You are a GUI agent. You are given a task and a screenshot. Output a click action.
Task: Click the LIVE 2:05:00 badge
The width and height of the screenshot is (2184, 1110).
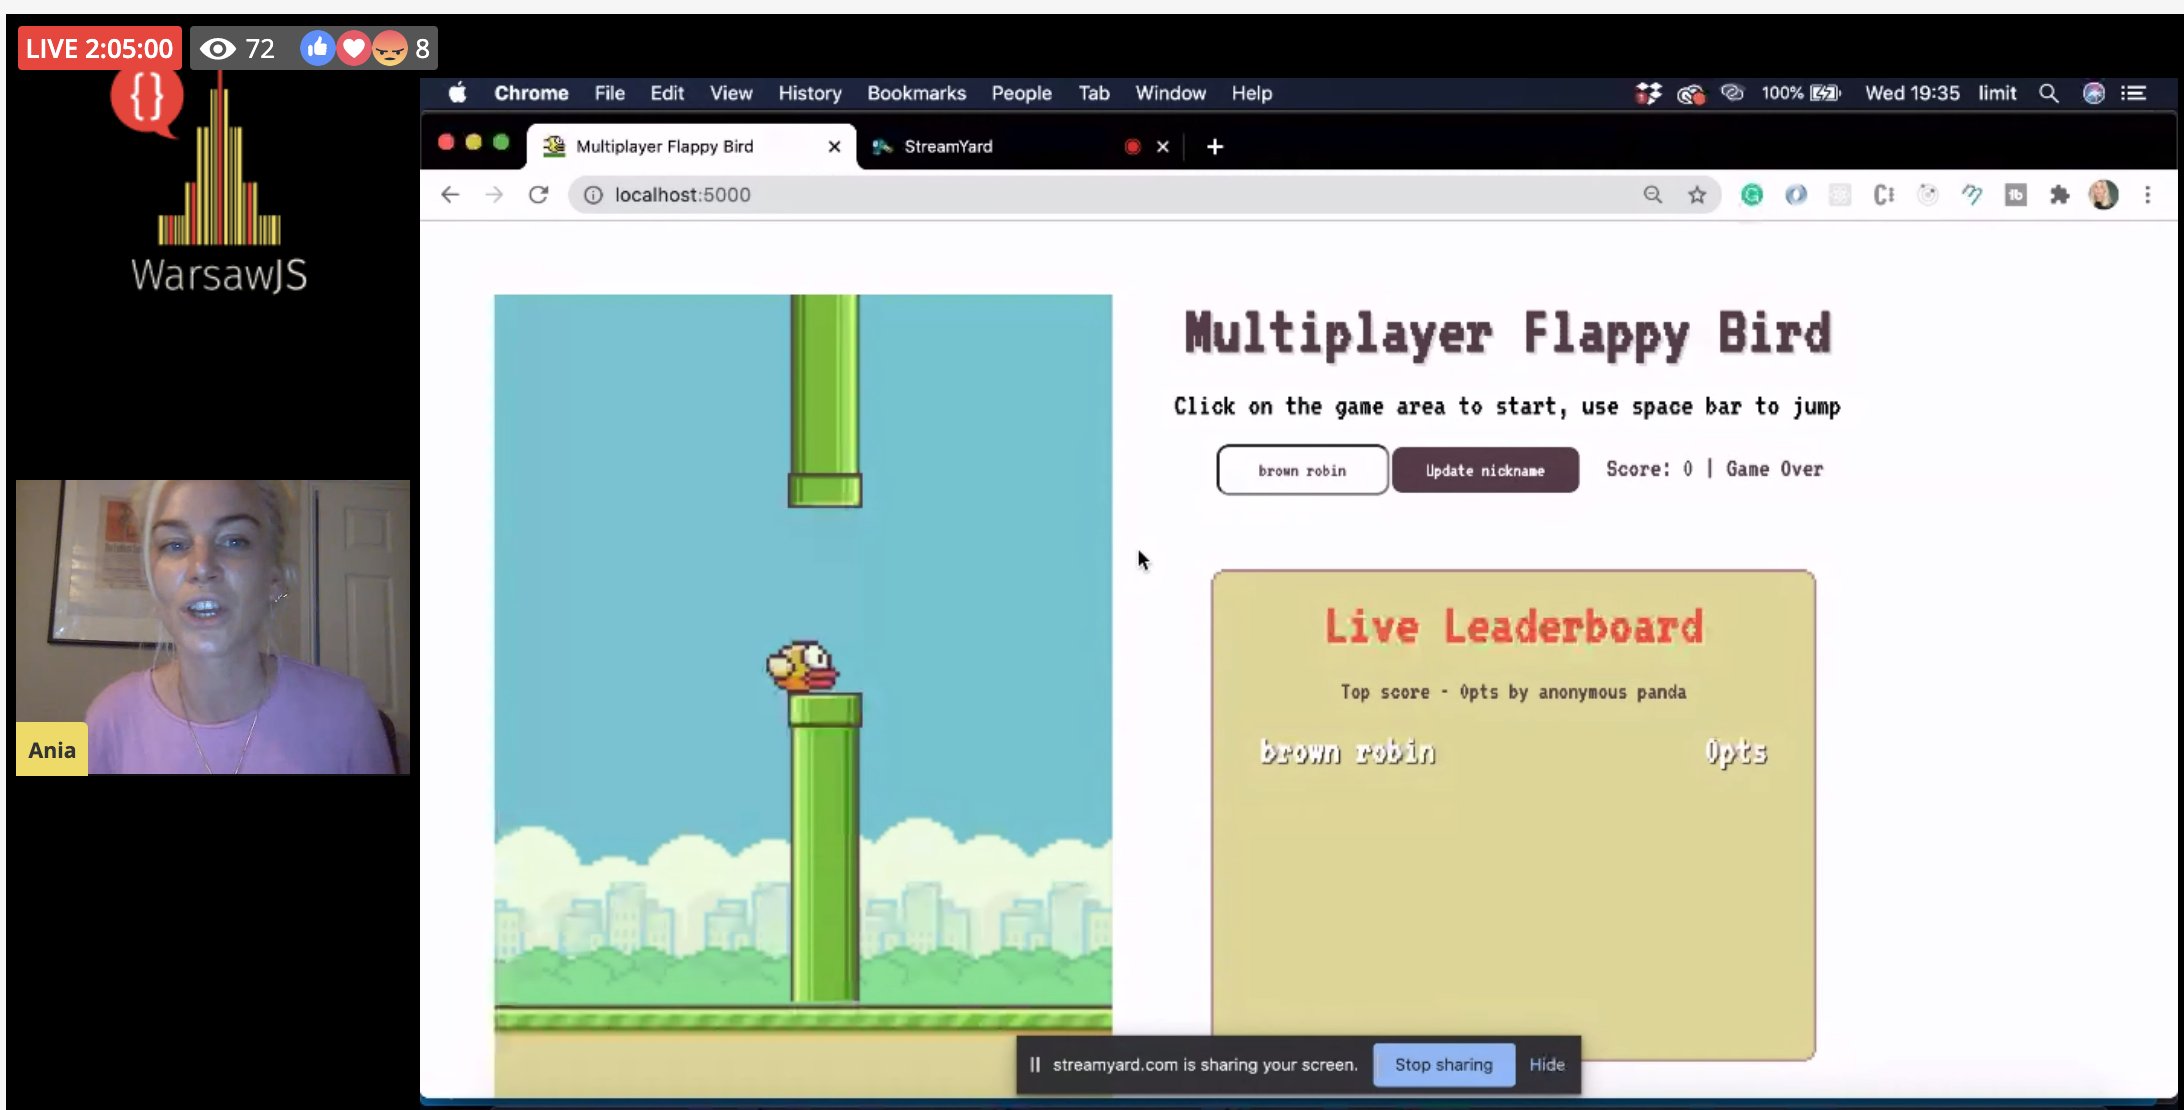pyautogui.click(x=99, y=48)
